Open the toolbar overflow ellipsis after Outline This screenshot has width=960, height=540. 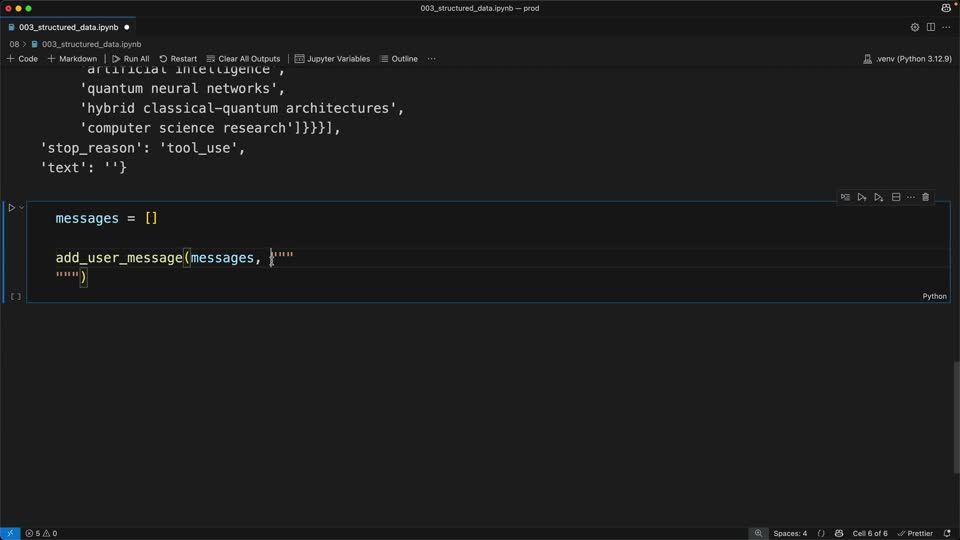click(x=431, y=59)
